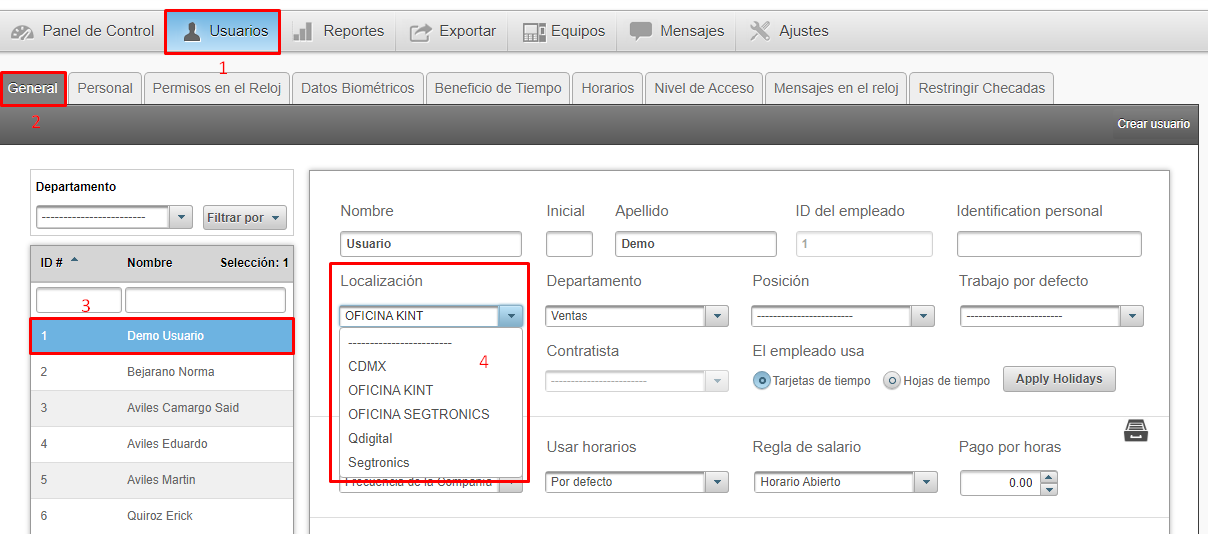
Task: Open the Panel de Control dashboard icon
Action: (23, 31)
